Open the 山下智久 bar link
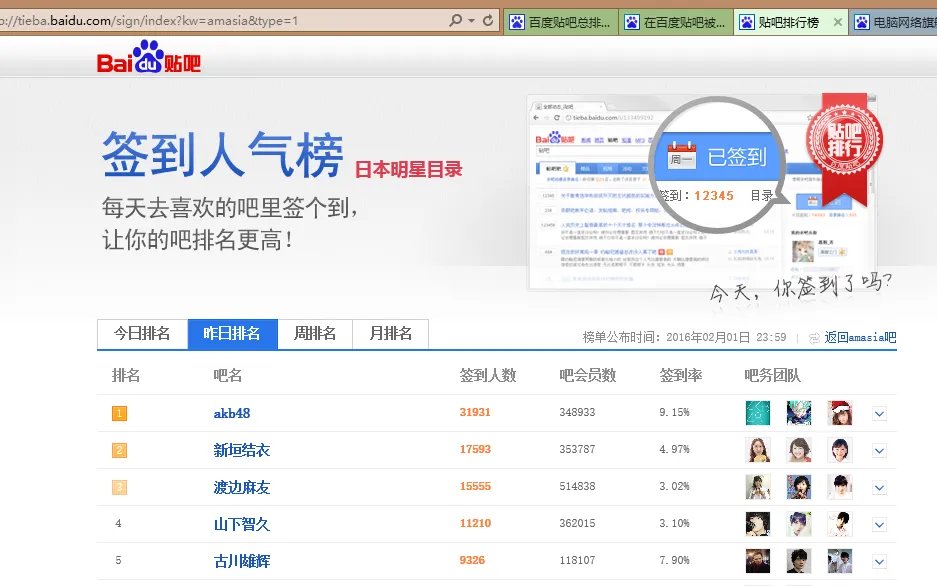This screenshot has width=937, height=586. click(242, 524)
